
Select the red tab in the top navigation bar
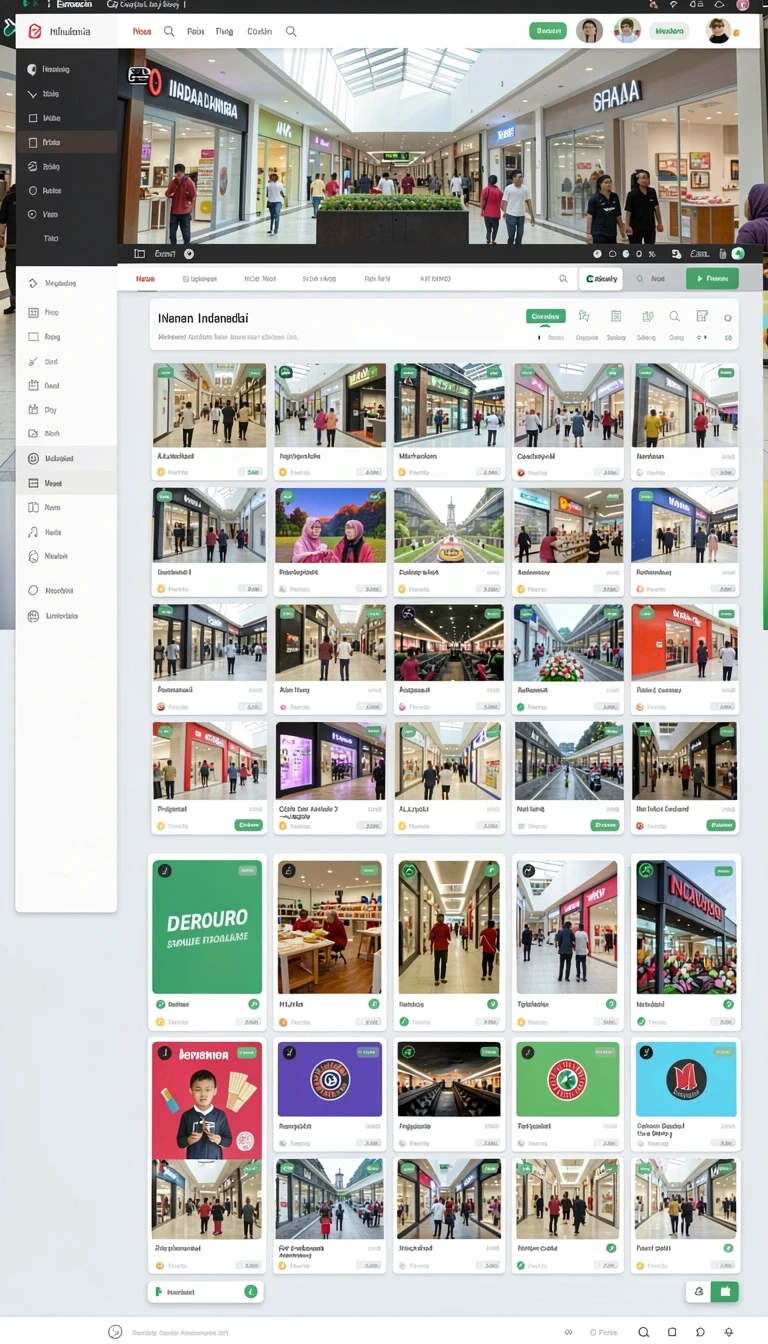tap(142, 32)
